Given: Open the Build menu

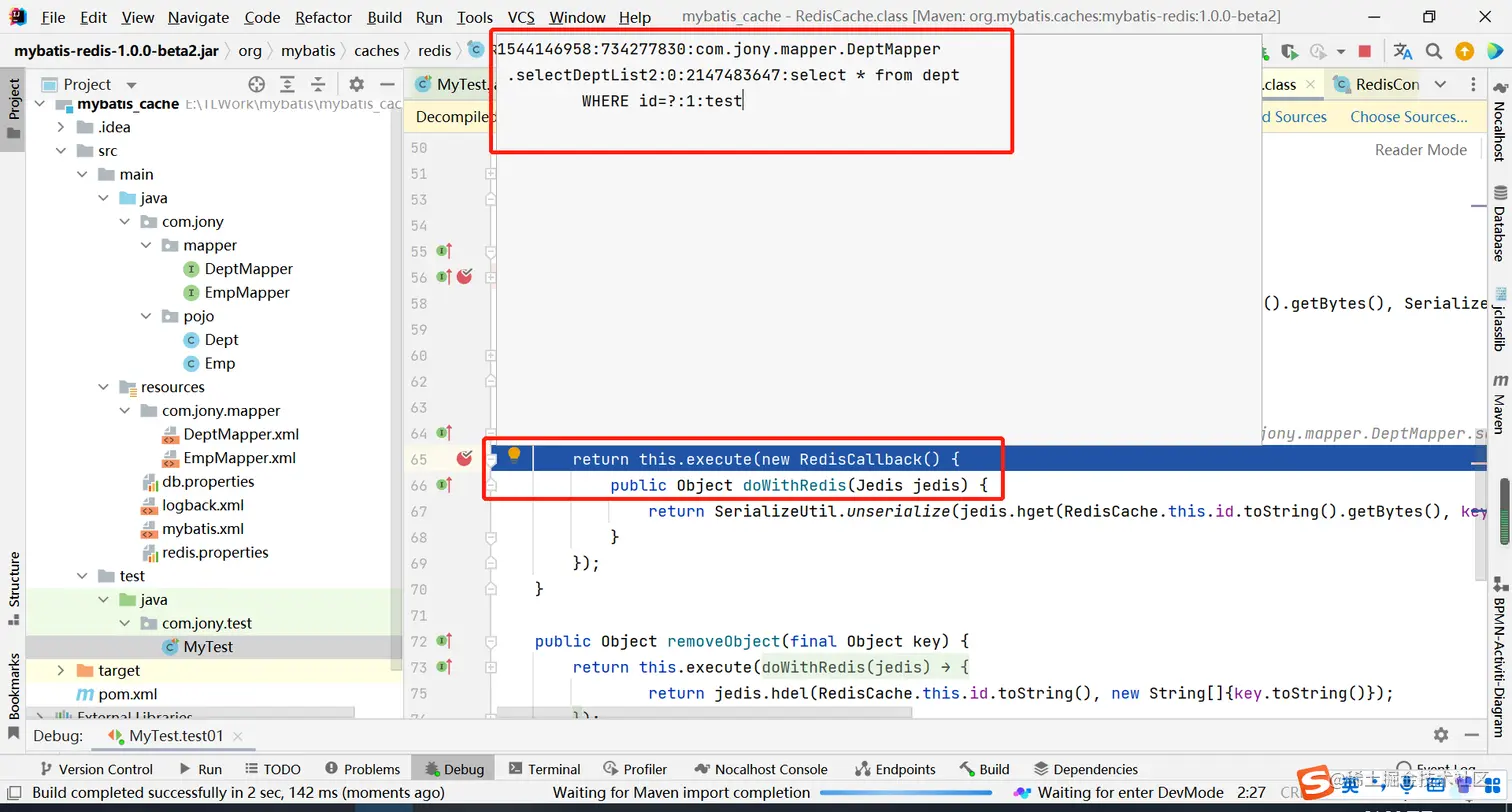Looking at the screenshot, I should pos(385,17).
